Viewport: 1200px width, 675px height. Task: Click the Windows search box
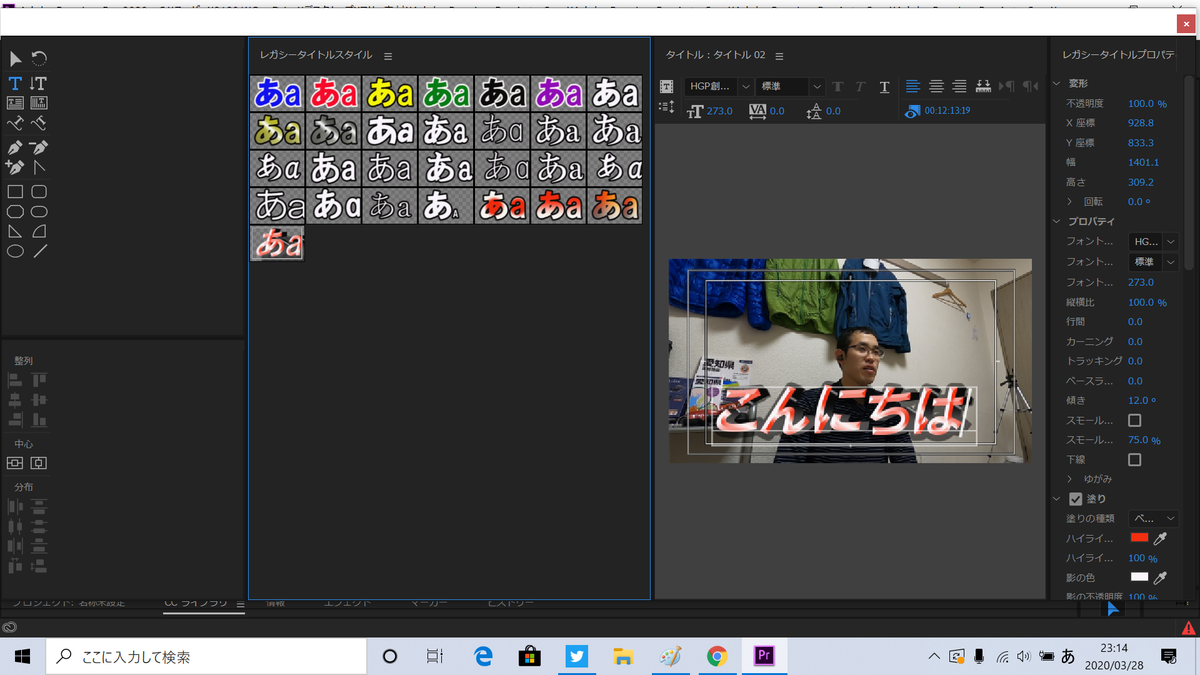click(x=206, y=656)
